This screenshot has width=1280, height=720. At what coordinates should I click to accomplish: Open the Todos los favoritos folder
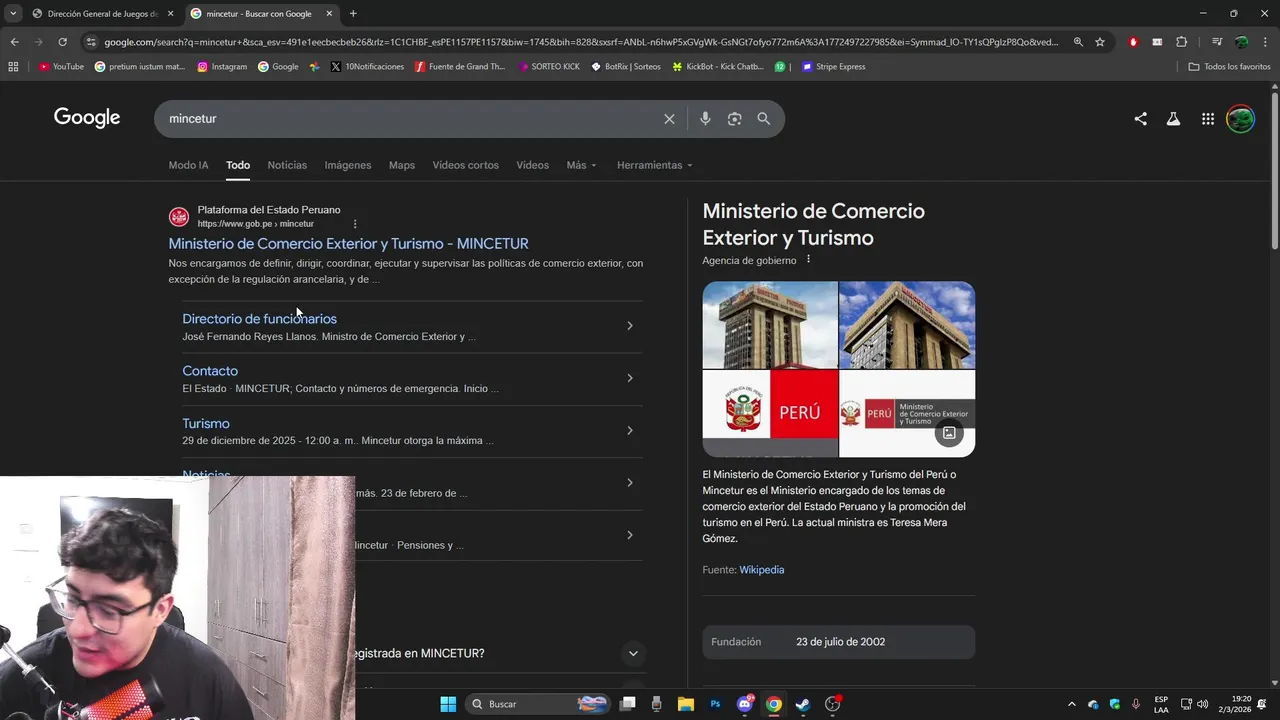point(1229,67)
